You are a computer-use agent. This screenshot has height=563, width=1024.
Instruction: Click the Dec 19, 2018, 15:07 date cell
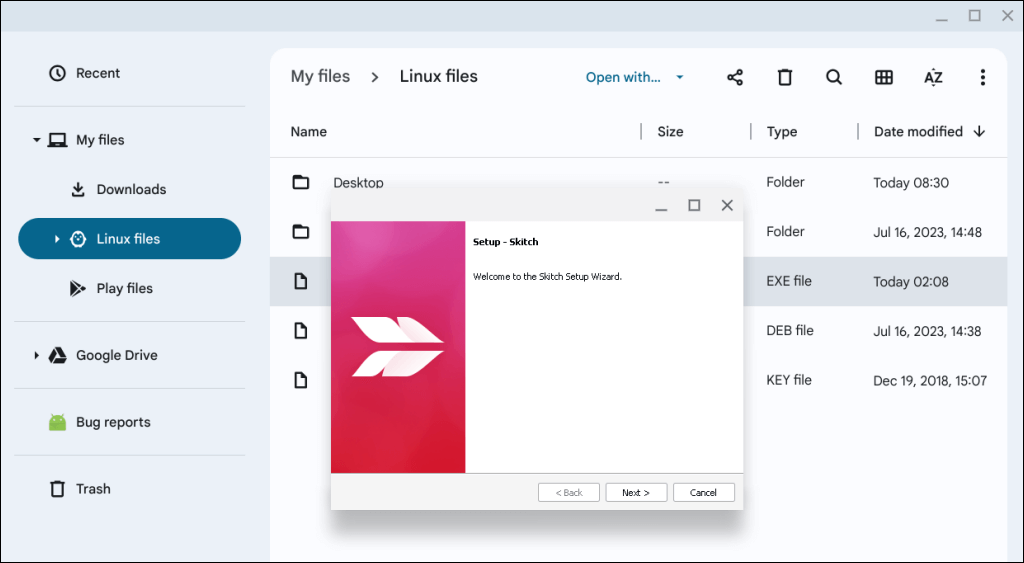[930, 381]
